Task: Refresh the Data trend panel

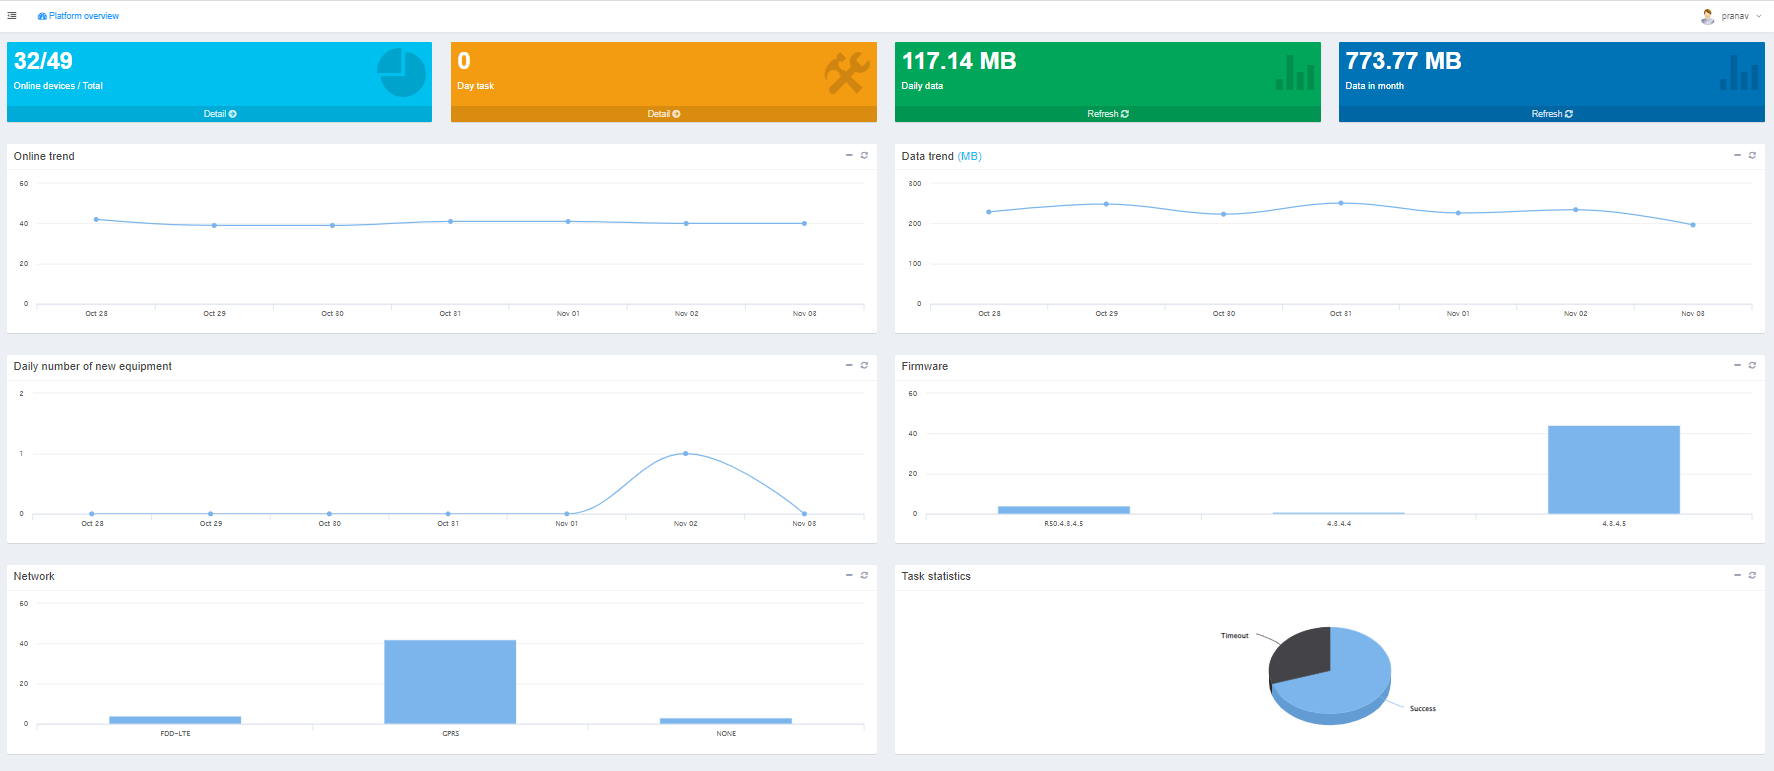Action: coord(1752,155)
